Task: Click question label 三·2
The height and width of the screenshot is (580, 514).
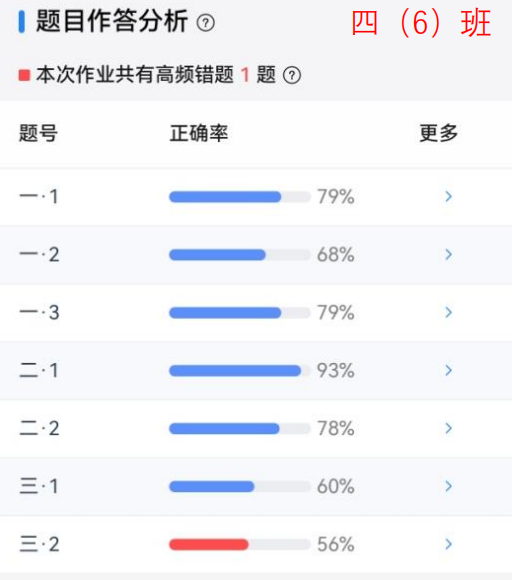Action: click(x=39, y=544)
